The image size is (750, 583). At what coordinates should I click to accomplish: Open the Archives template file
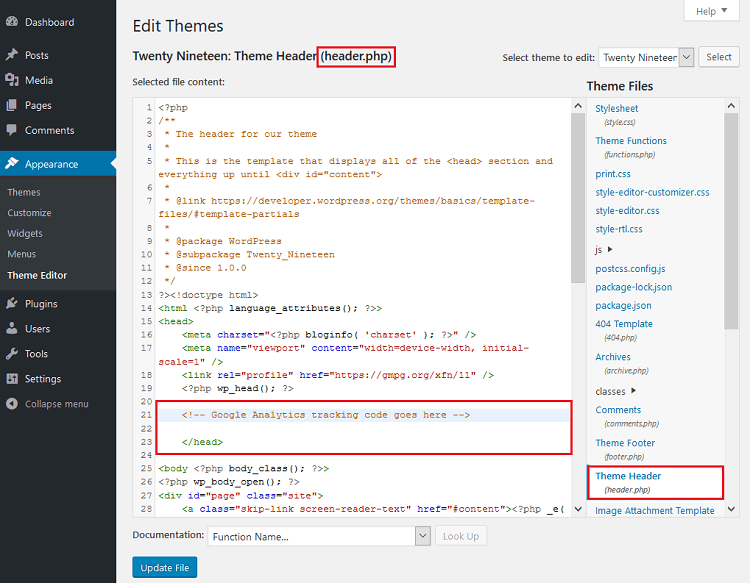point(613,357)
